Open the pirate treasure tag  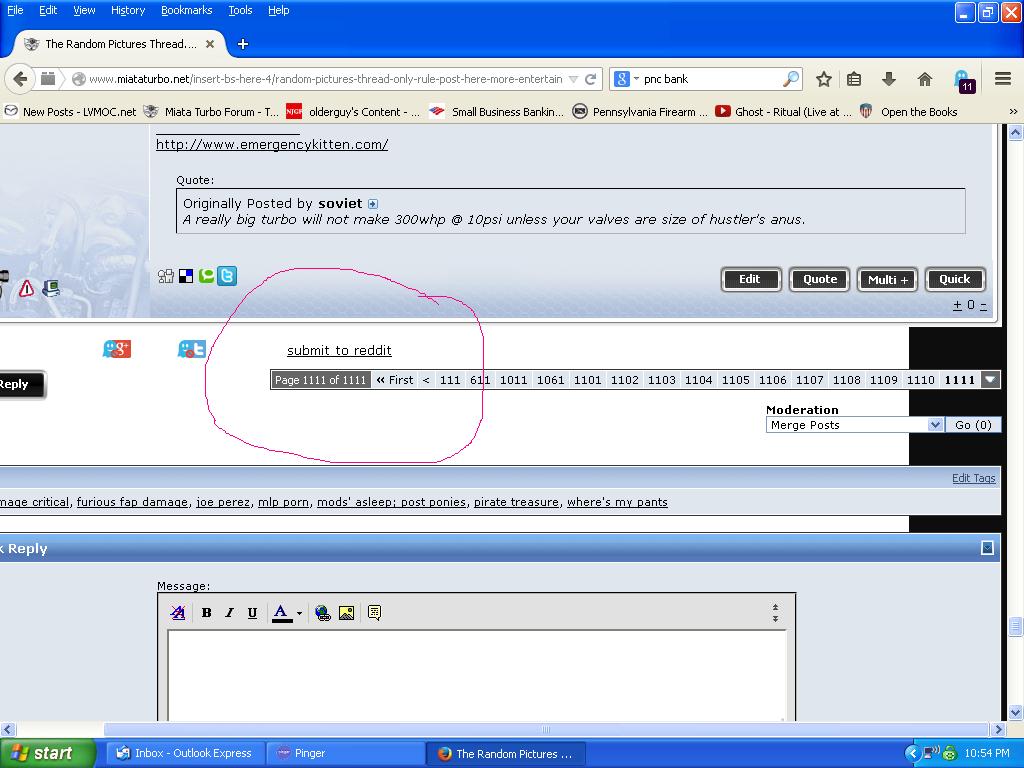point(516,502)
